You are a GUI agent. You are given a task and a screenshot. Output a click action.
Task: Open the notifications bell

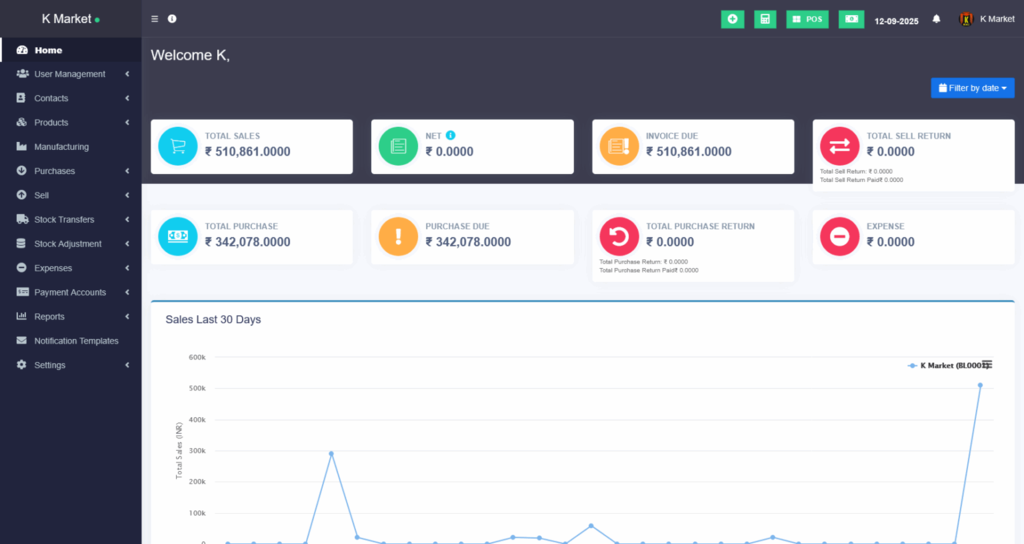coord(937,19)
